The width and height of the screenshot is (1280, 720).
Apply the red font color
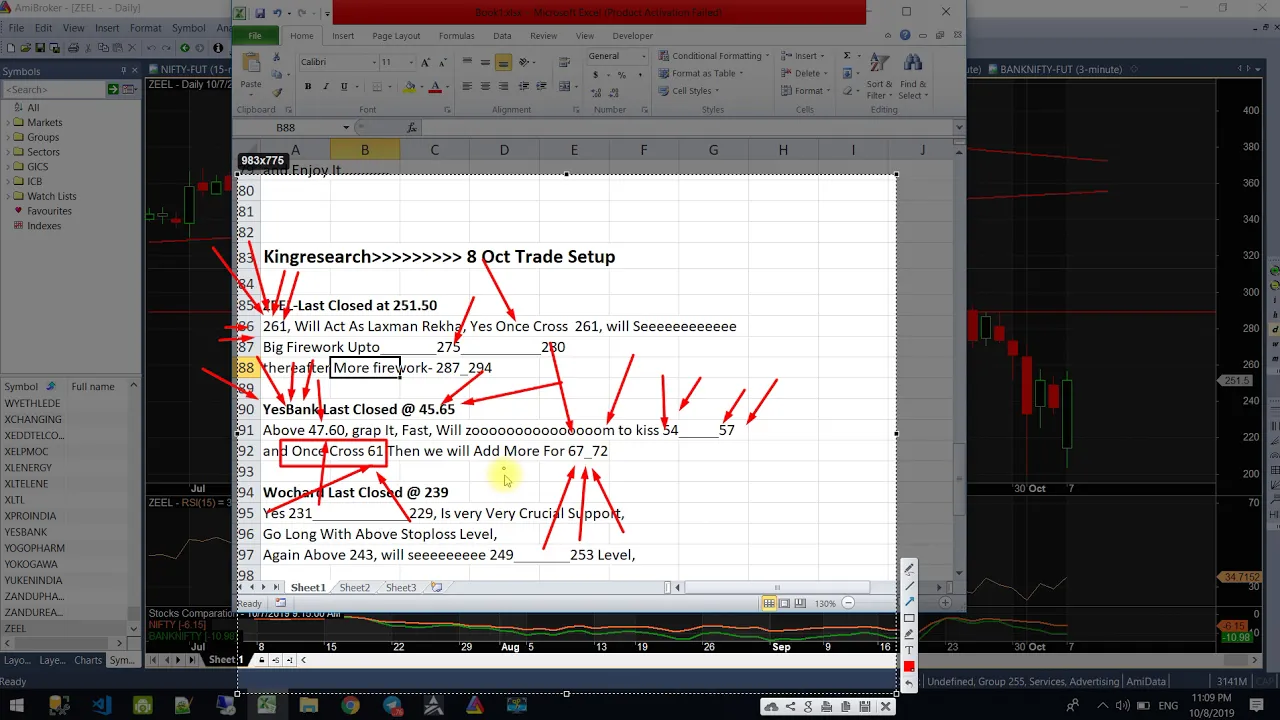pos(435,86)
